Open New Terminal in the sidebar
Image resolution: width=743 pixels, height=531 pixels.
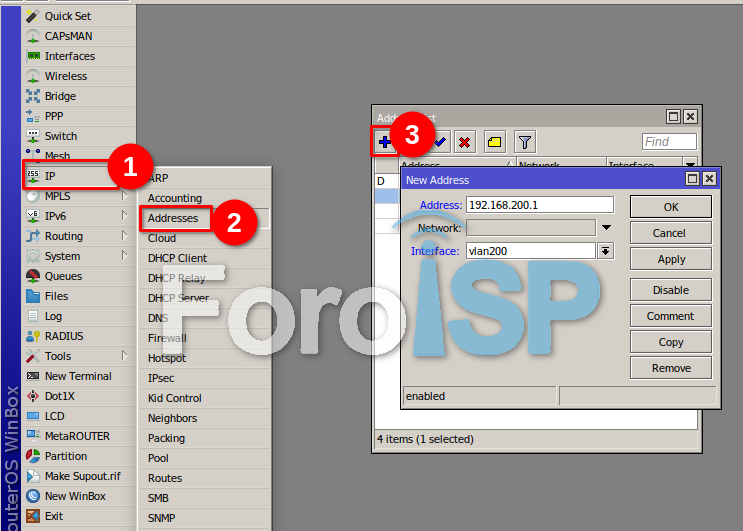[78, 376]
